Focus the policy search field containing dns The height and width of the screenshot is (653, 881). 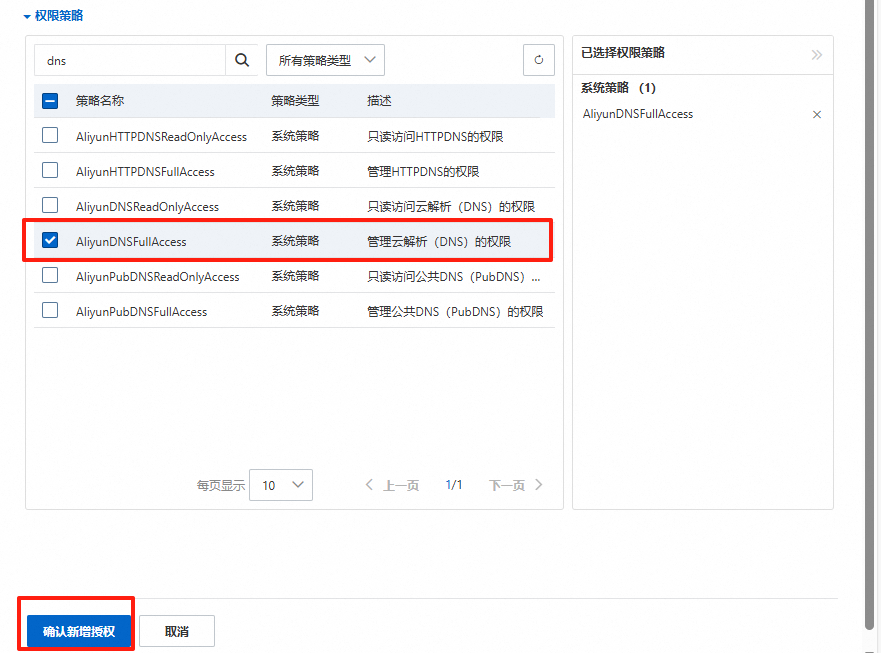point(130,60)
